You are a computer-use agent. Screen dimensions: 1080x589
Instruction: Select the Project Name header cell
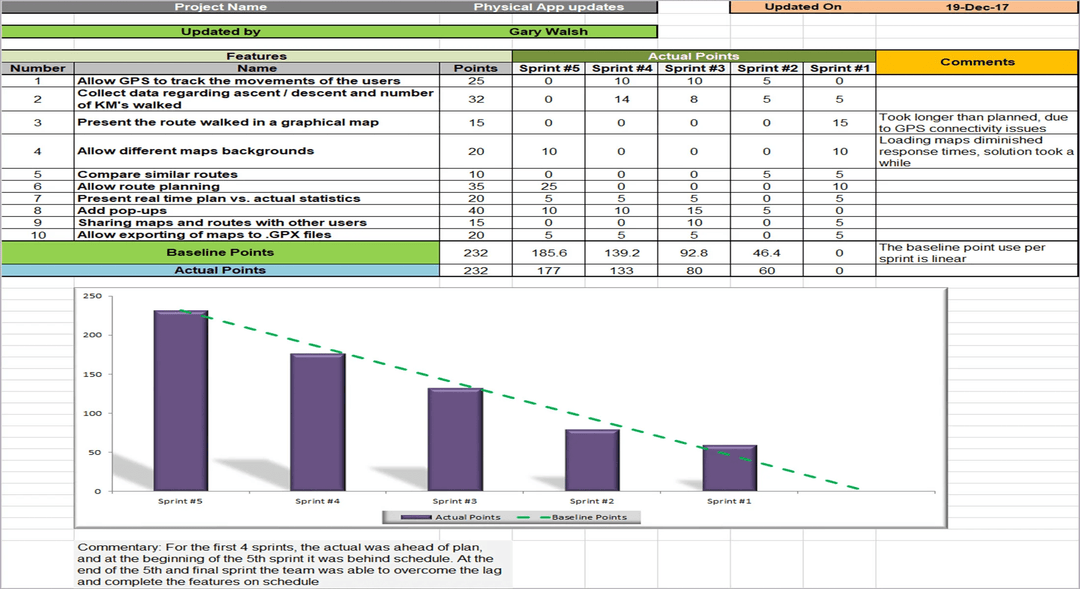[220, 7]
